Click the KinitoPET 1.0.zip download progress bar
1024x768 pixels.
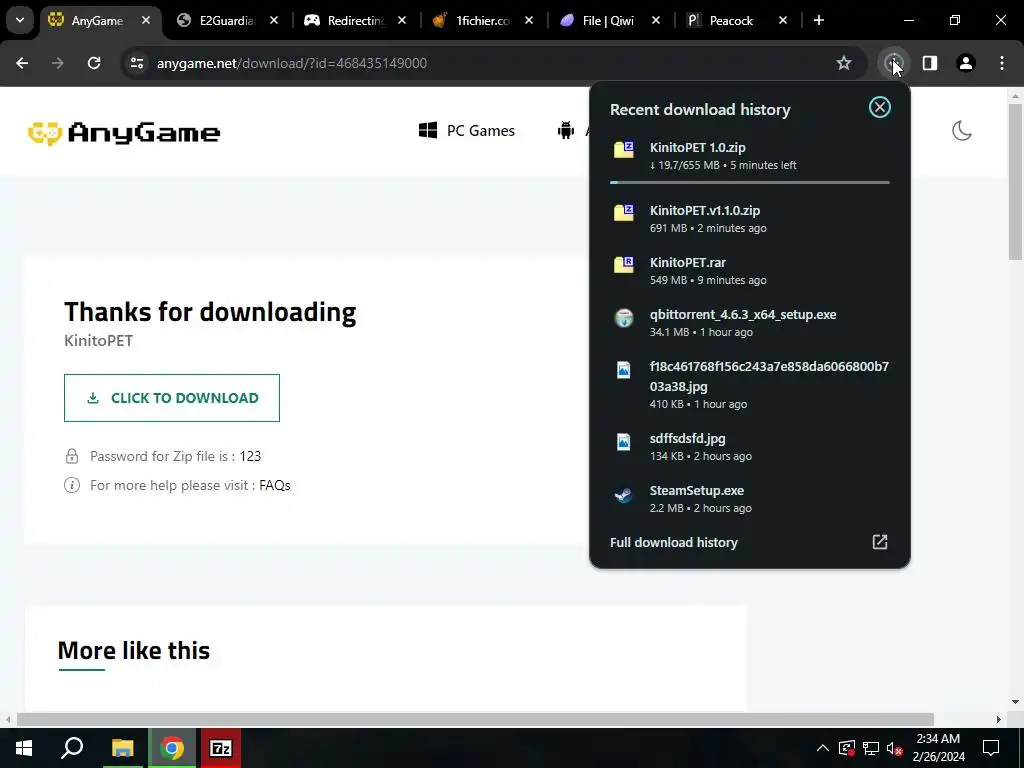tap(750, 182)
